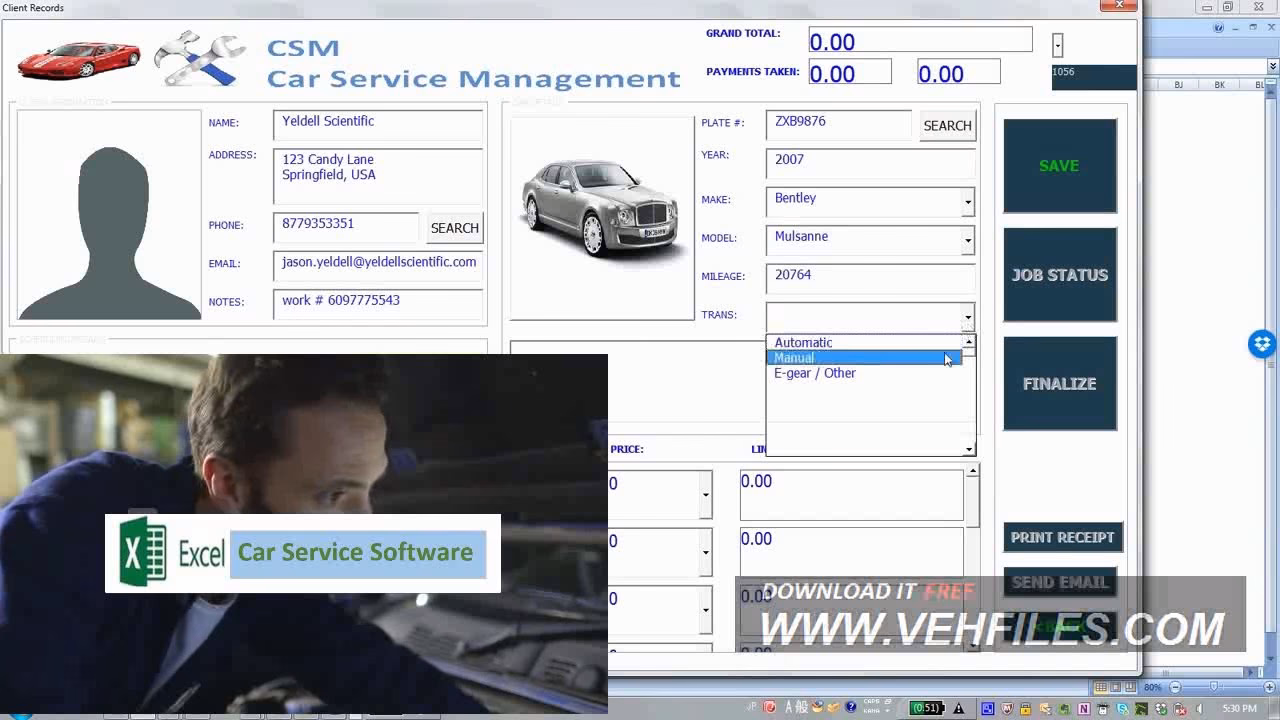
Task: Open the MODEL dropdown arrow
Action: click(x=968, y=240)
